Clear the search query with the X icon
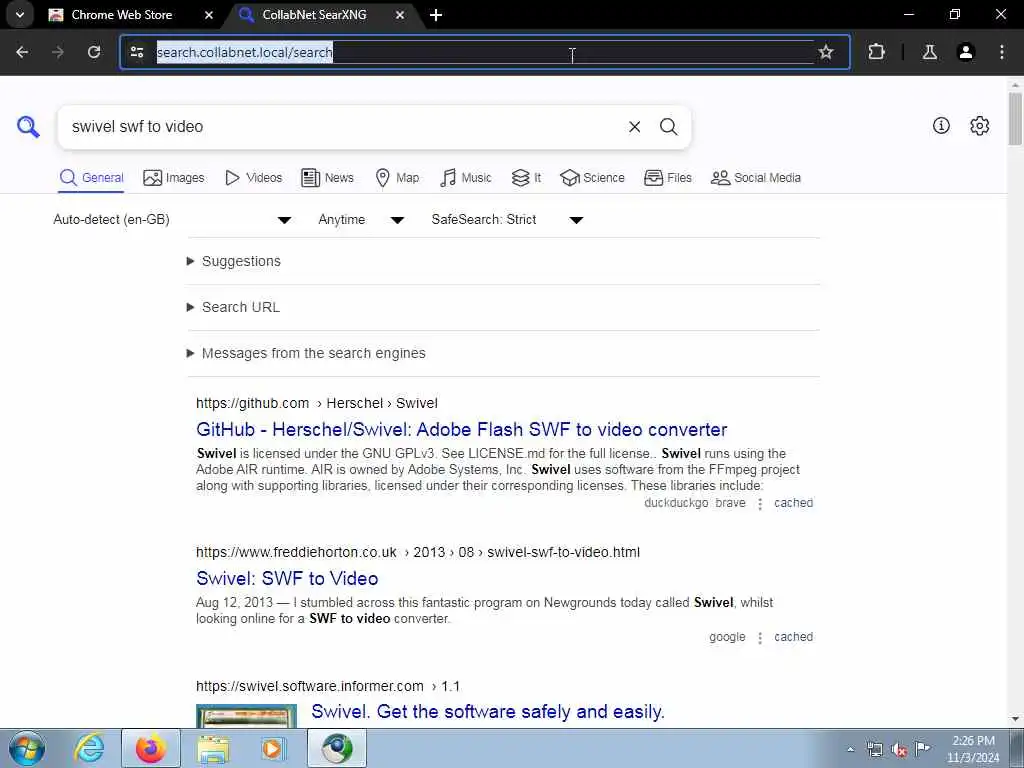This screenshot has height=768, width=1024. pyautogui.click(x=634, y=127)
